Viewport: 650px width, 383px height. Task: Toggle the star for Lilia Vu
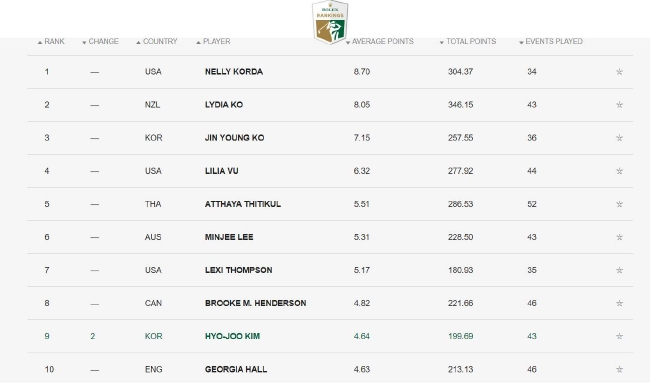click(x=619, y=171)
